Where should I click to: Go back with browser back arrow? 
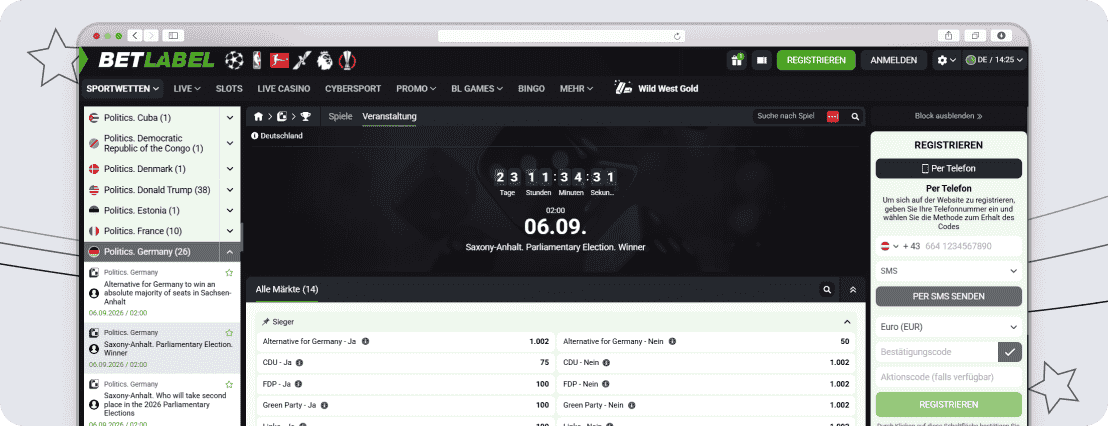coord(134,35)
